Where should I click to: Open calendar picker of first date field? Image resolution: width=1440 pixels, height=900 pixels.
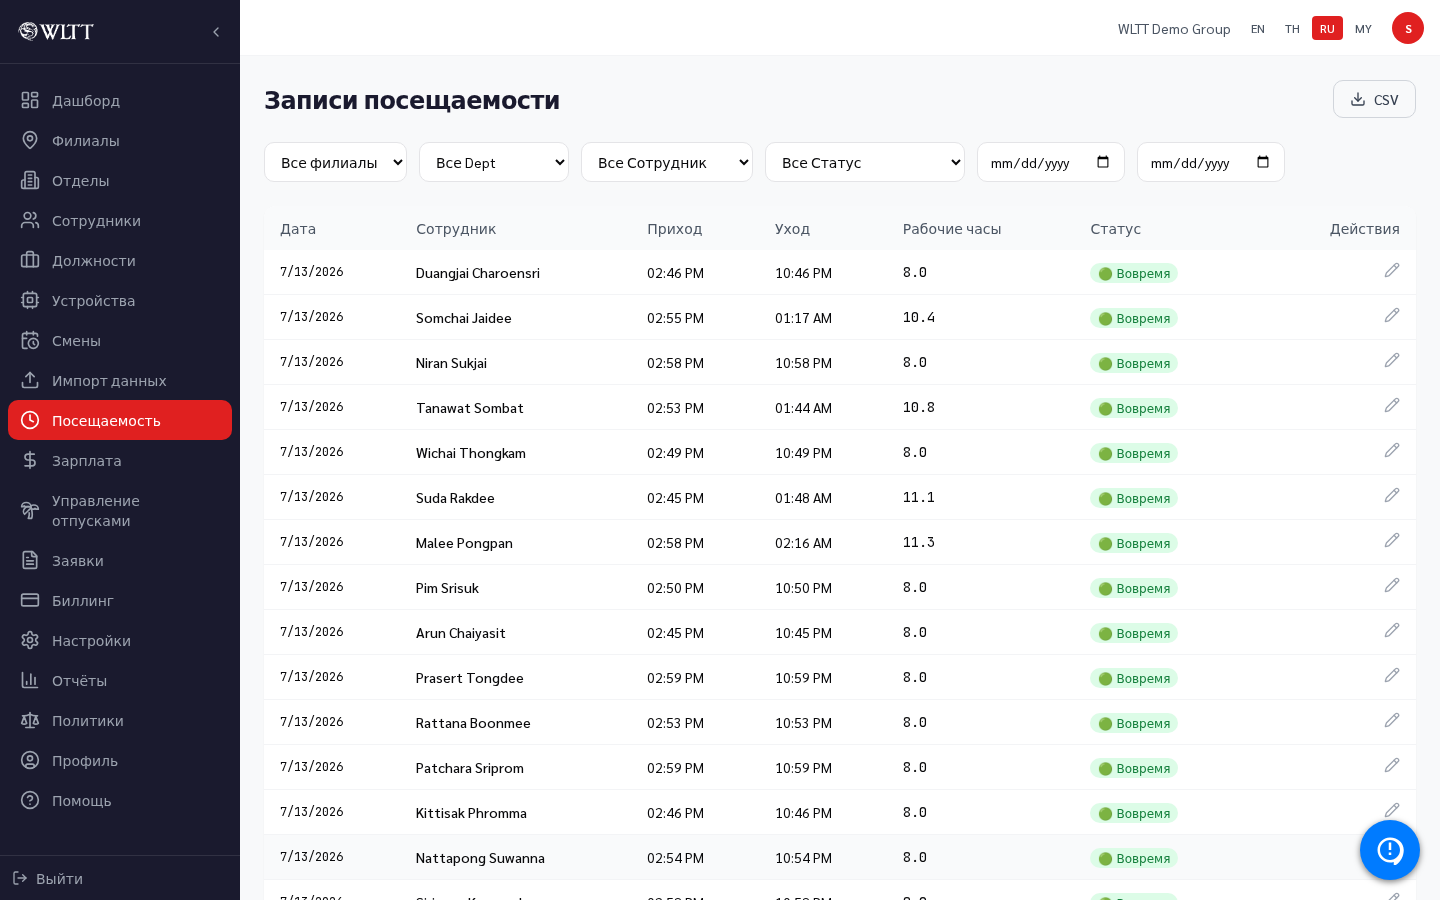pos(1103,162)
